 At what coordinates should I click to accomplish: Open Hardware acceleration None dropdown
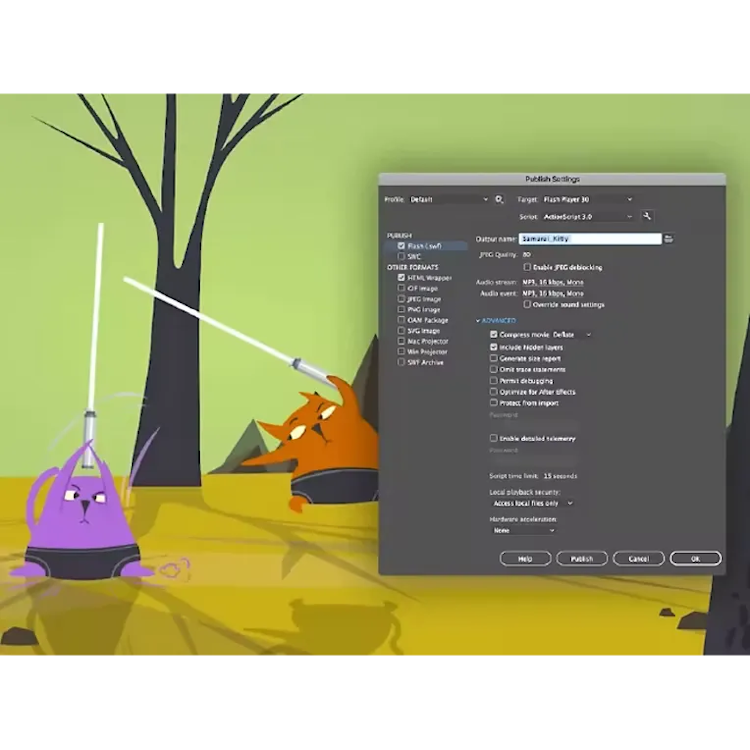click(524, 530)
